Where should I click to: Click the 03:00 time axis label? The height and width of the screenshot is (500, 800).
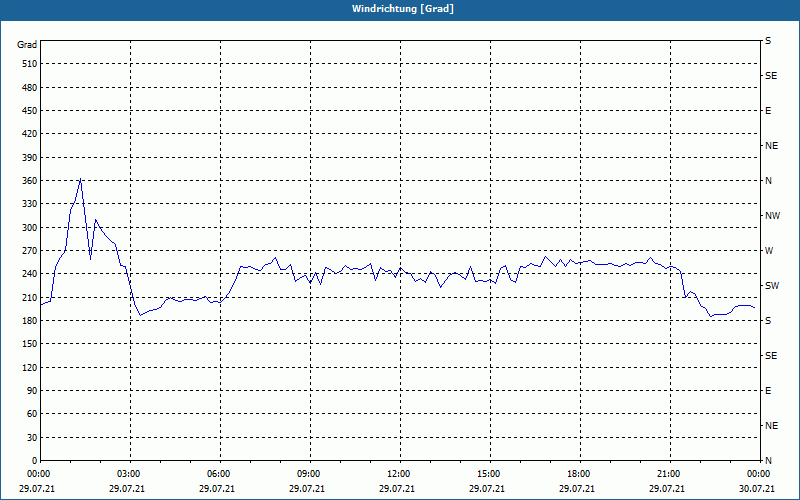[x=128, y=474]
